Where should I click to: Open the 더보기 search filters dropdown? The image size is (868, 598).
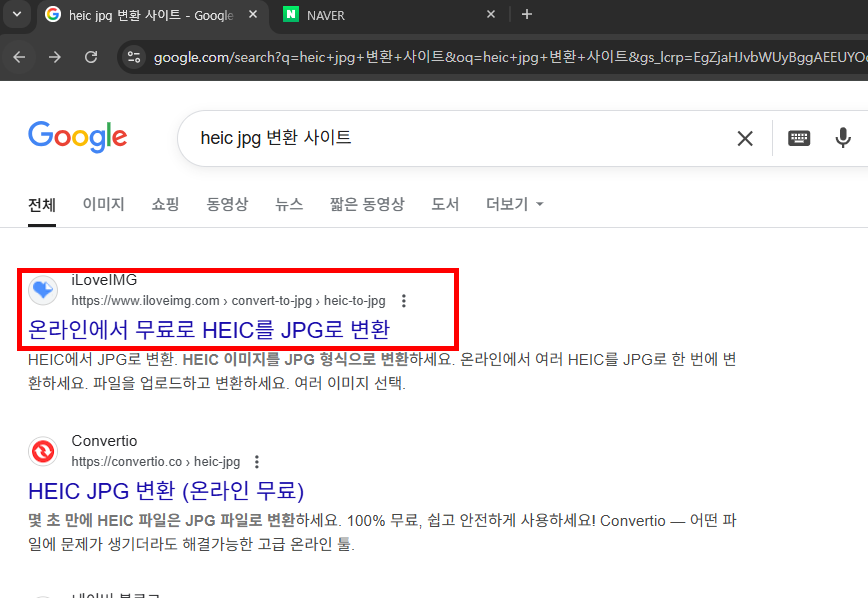[508, 204]
